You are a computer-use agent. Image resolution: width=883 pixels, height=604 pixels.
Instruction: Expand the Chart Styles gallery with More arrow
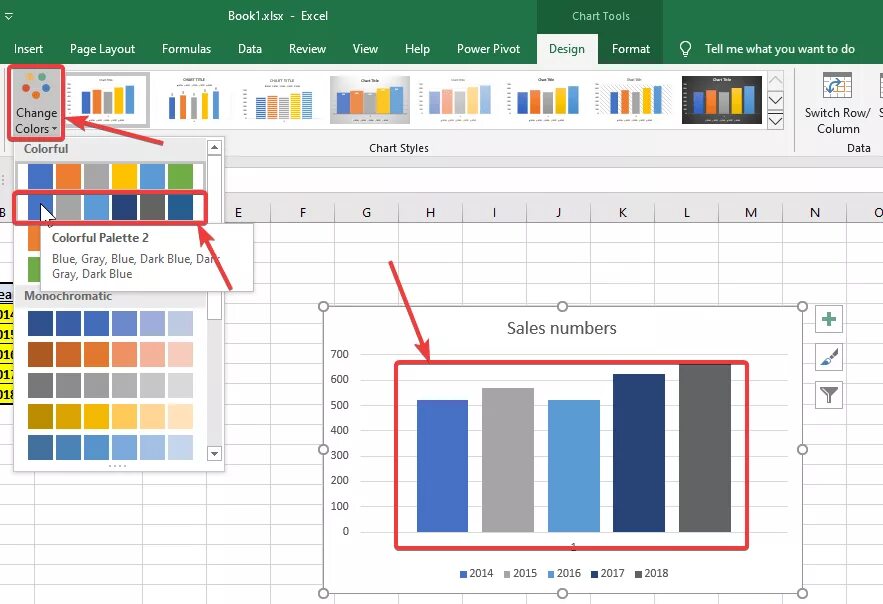pos(775,119)
